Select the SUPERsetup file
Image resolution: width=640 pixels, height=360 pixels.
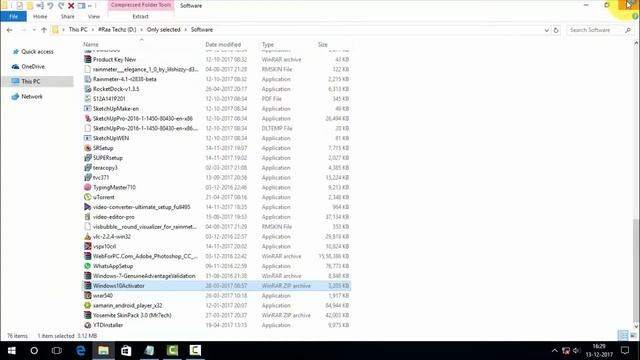[x=217, y=158]
